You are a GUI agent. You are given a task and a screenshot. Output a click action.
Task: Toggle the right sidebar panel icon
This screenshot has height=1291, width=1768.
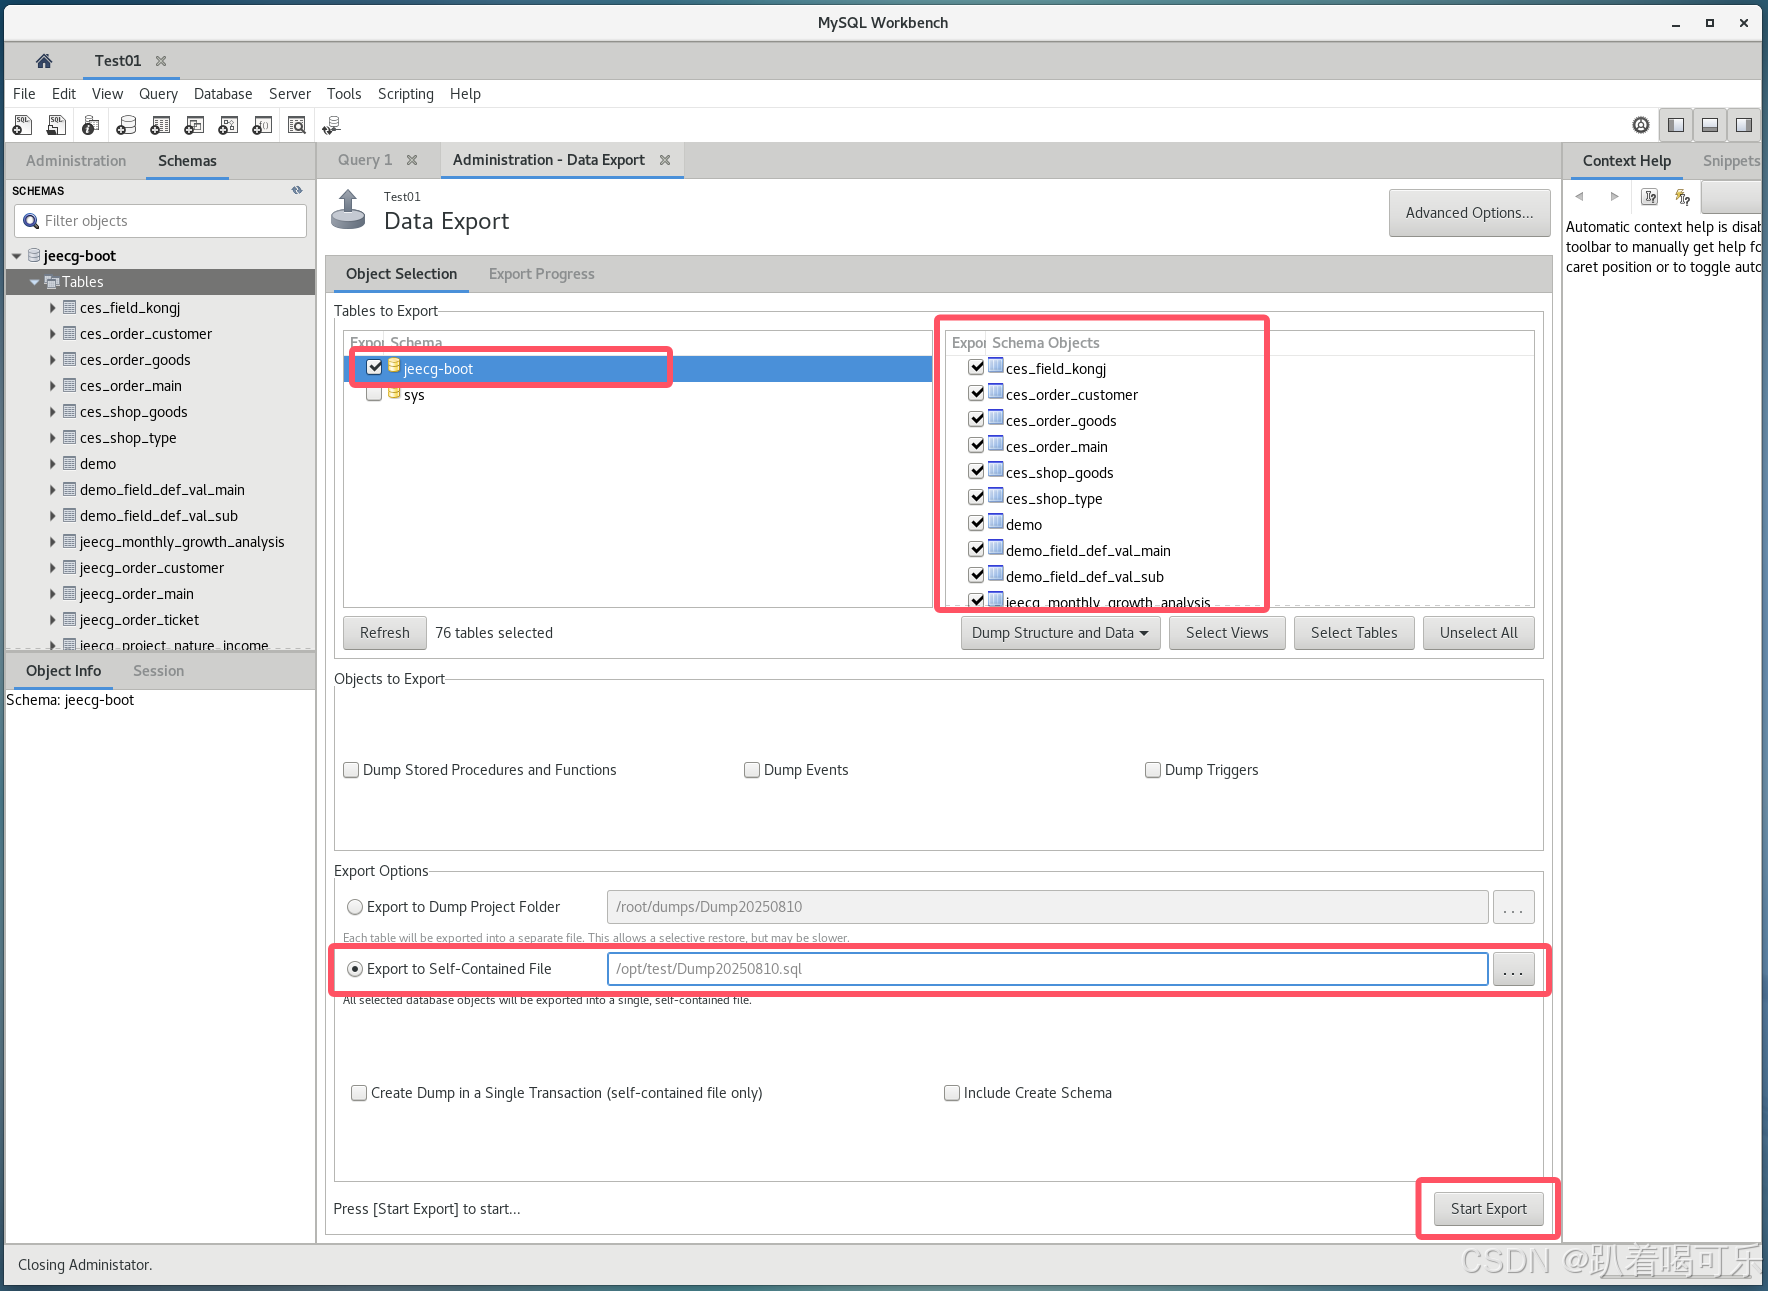coord(1744,125)
